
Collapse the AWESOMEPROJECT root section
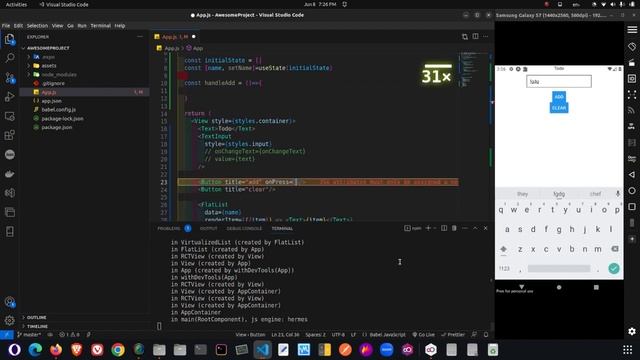pyautogui.click(x=48, y=48)
